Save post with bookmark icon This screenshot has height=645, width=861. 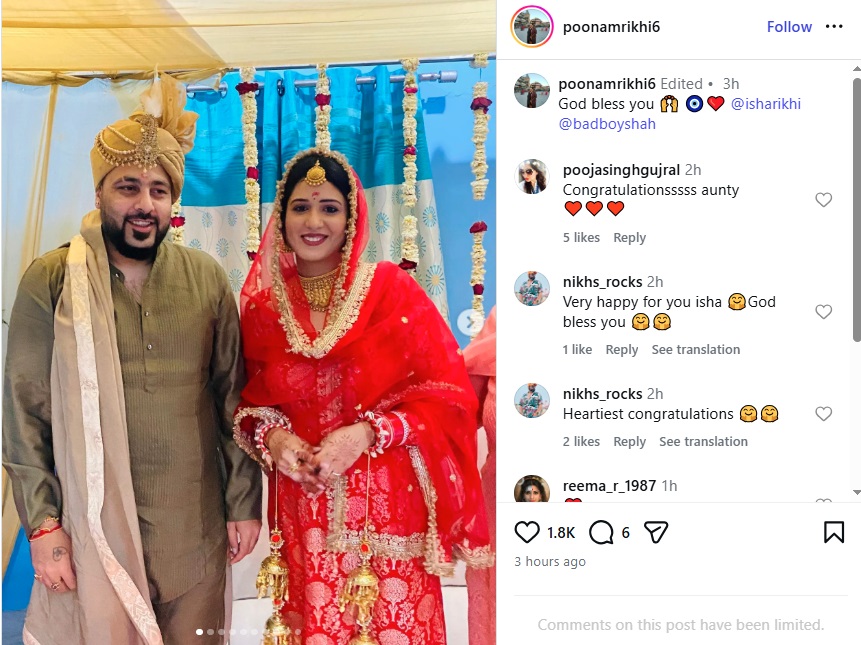(834, 532)
